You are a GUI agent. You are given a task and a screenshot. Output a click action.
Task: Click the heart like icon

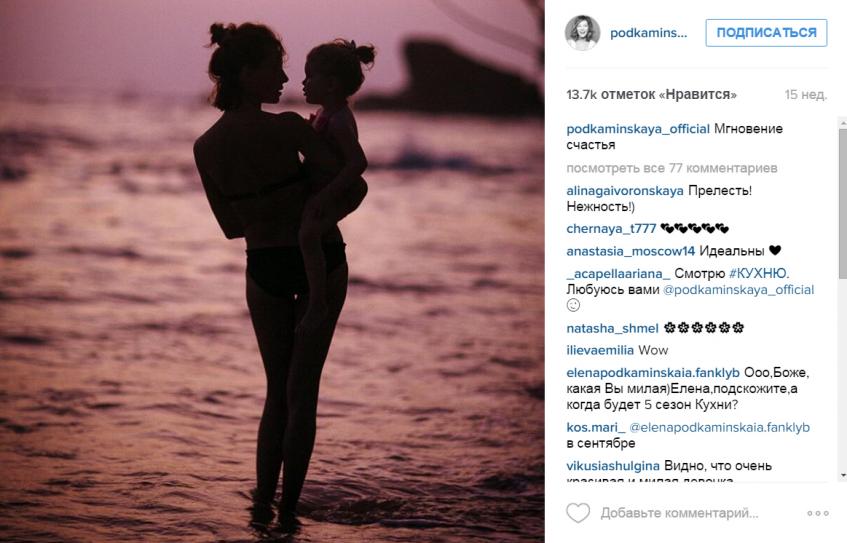click(577, 513)
